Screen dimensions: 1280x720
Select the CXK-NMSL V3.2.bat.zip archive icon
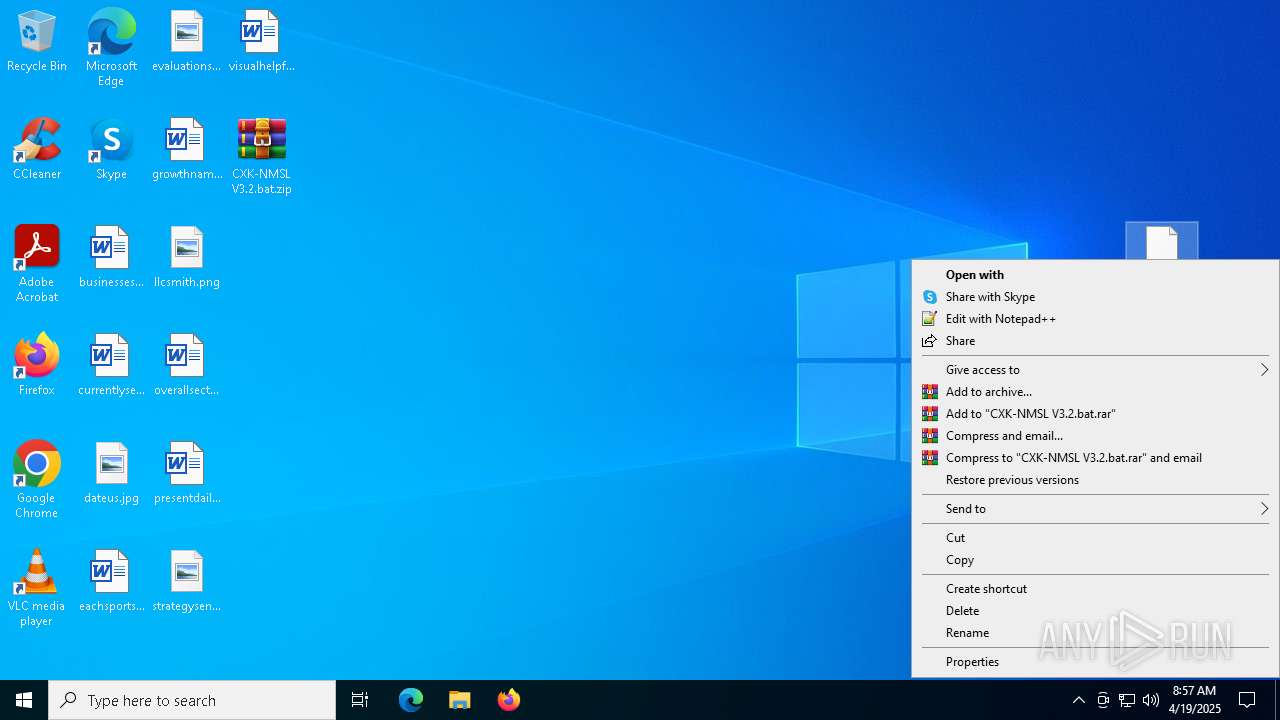pos(261,157)
